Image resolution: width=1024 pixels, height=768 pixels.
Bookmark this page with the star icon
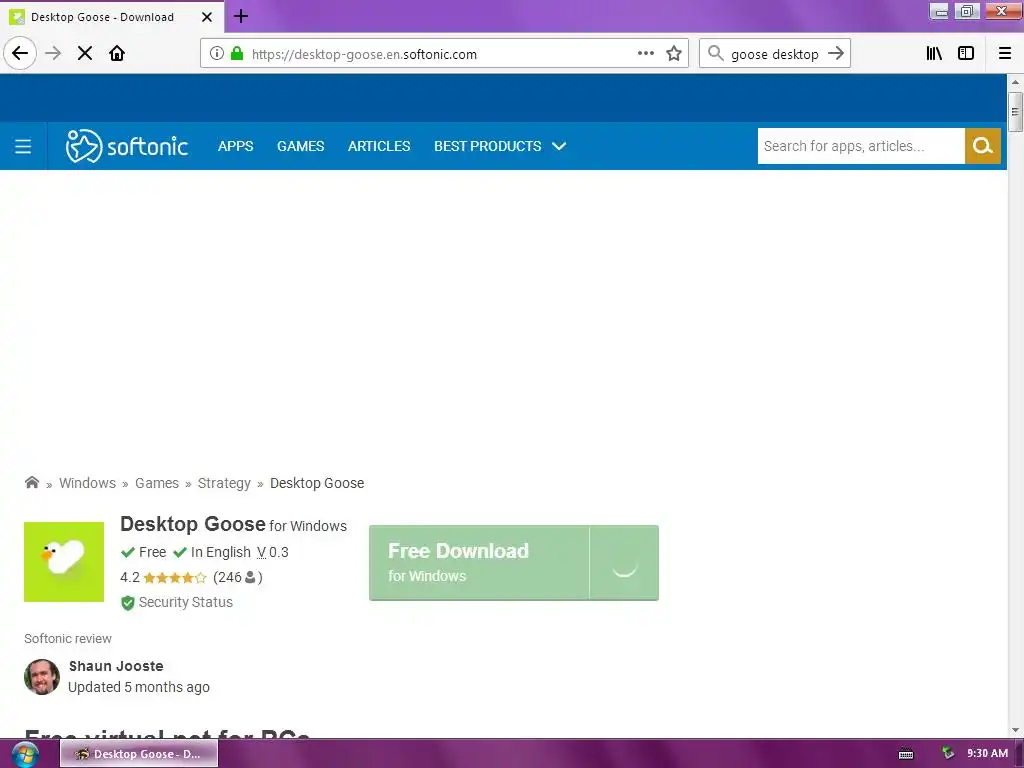[674, 54]
